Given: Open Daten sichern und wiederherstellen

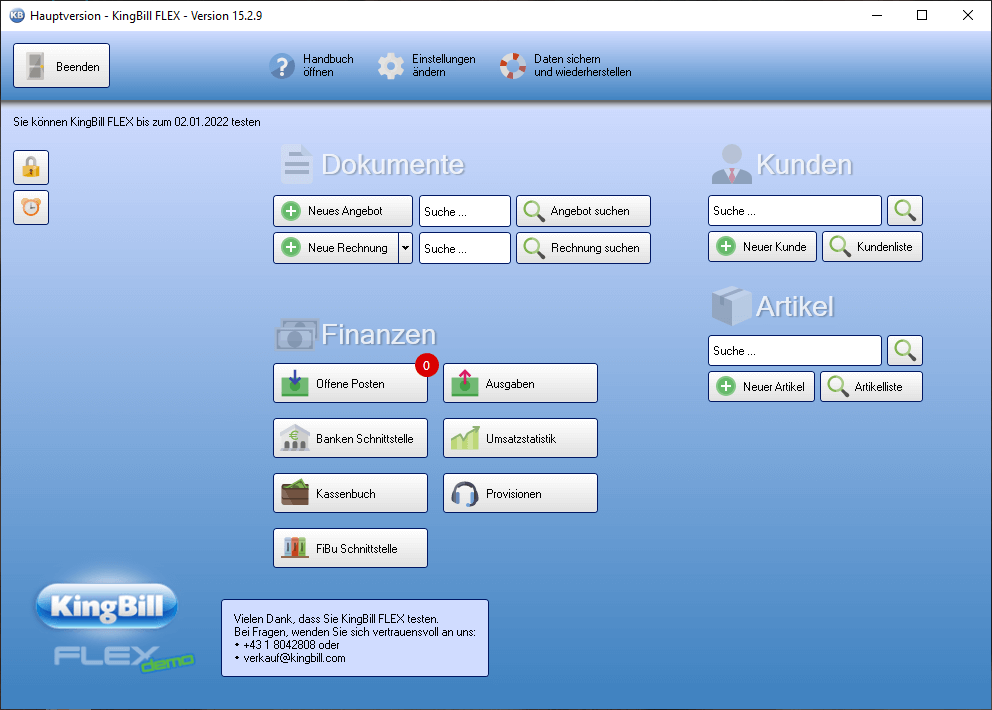Looking at the screenshot, I should point(566,66).
